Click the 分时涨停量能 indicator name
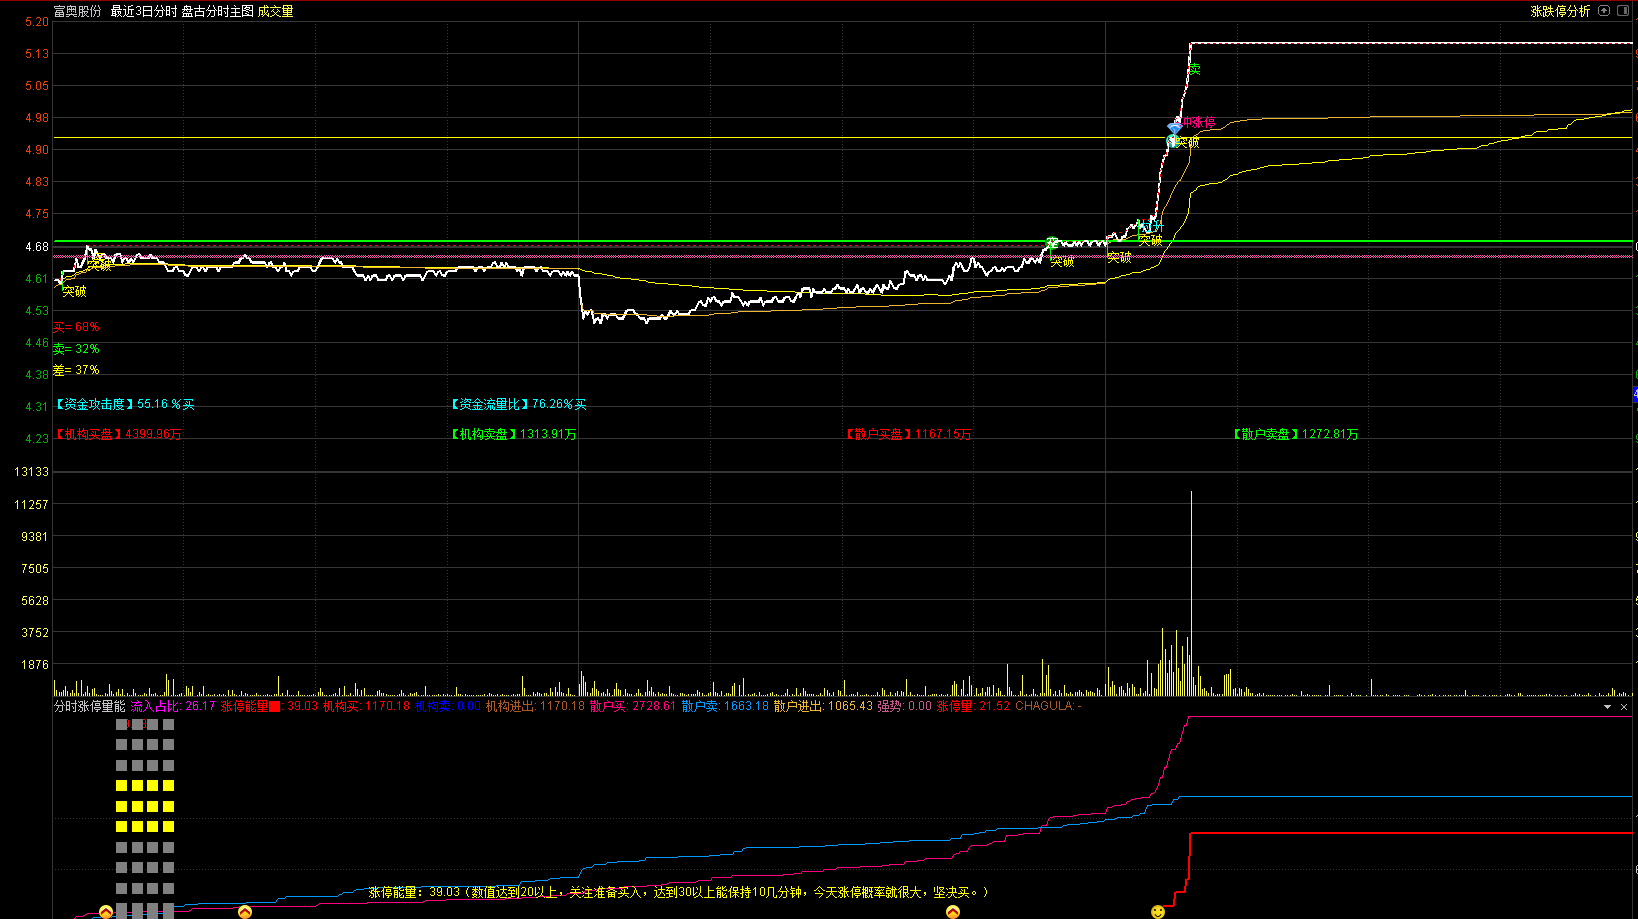The image size is (1638, 919). 90,706
